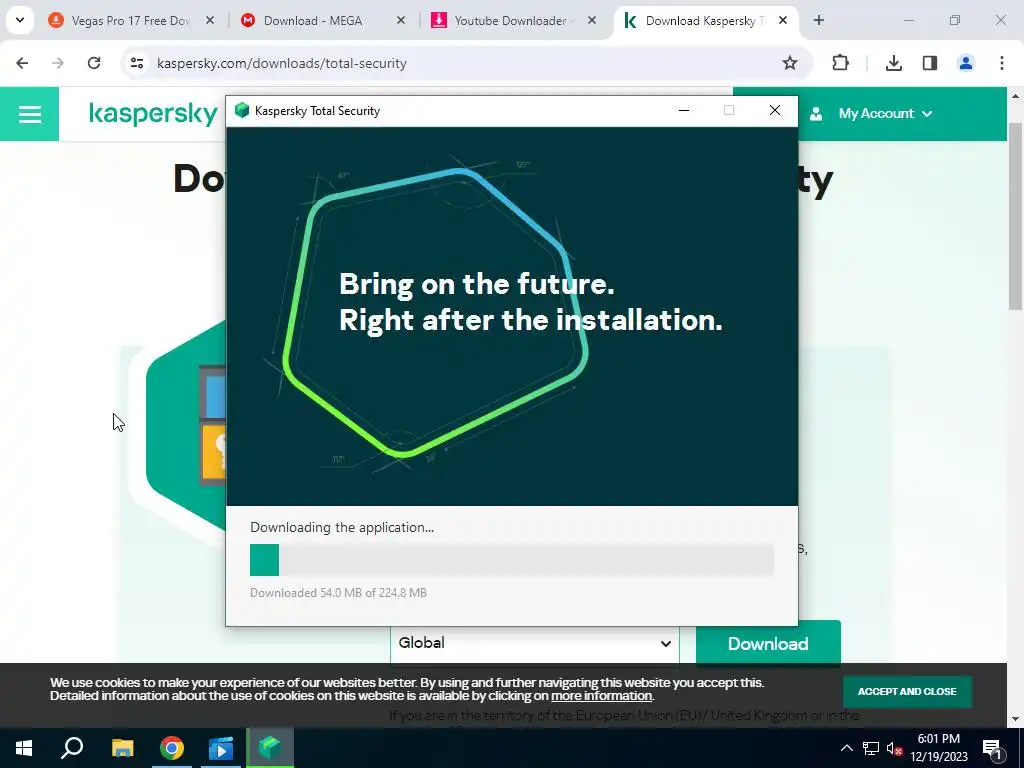The image size is (1024, 768).
Task: Show Chrome downloads
Action: click(x=894, y=63)
